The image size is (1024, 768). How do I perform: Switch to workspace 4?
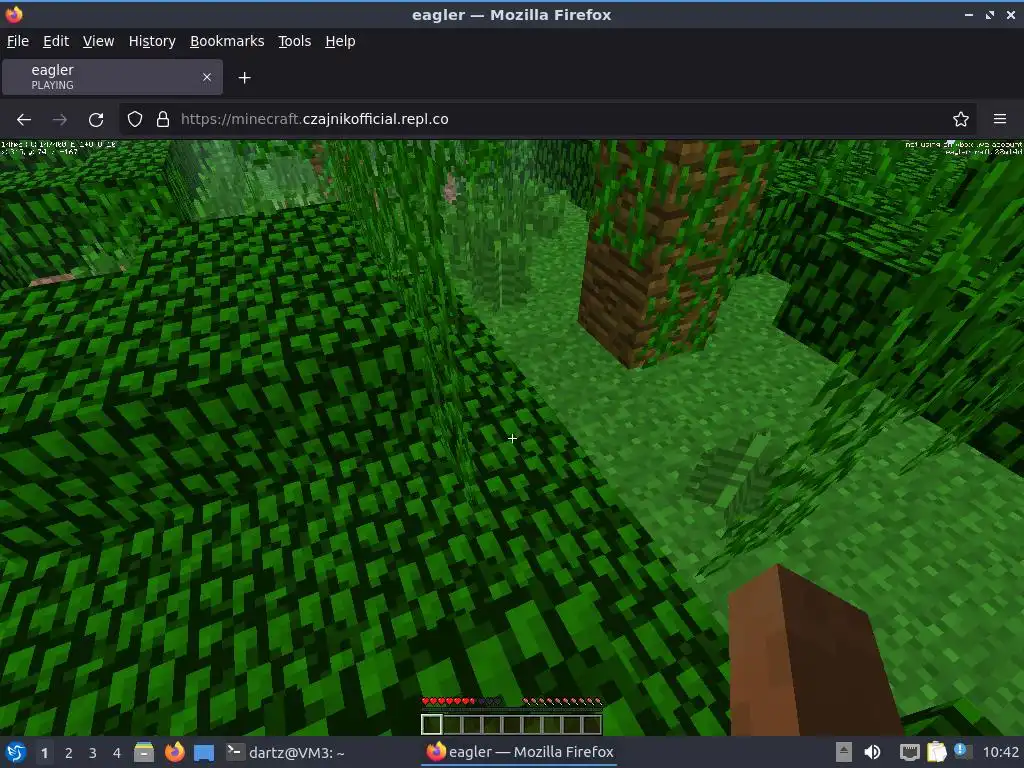click(x=117, y=753)
